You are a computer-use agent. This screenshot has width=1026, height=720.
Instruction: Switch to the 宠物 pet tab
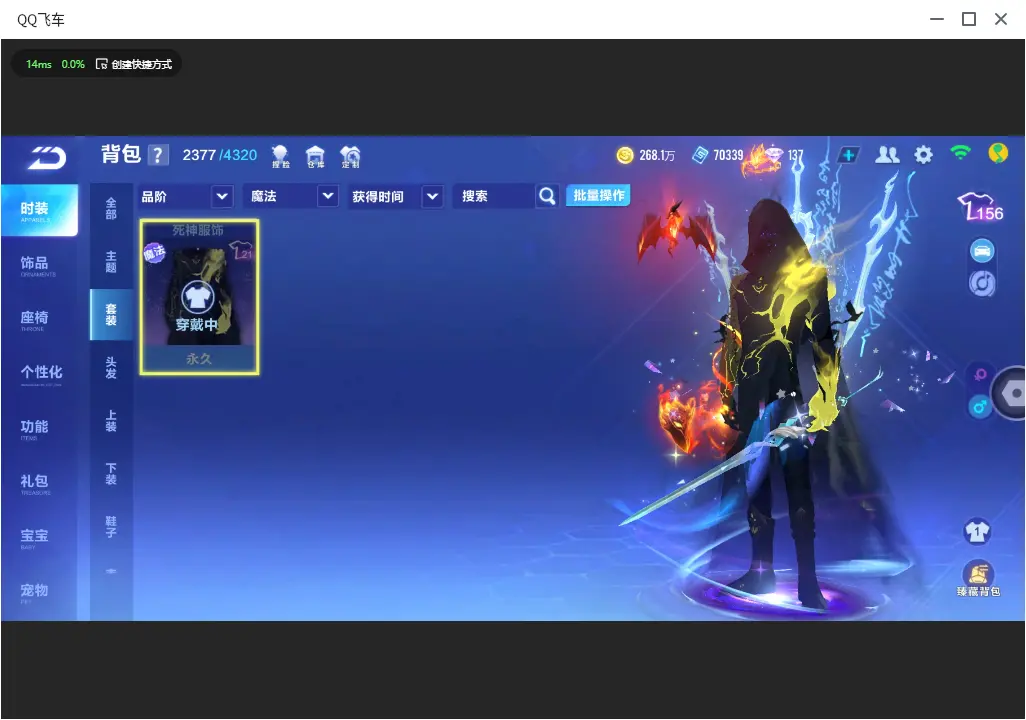click(34, 592)
